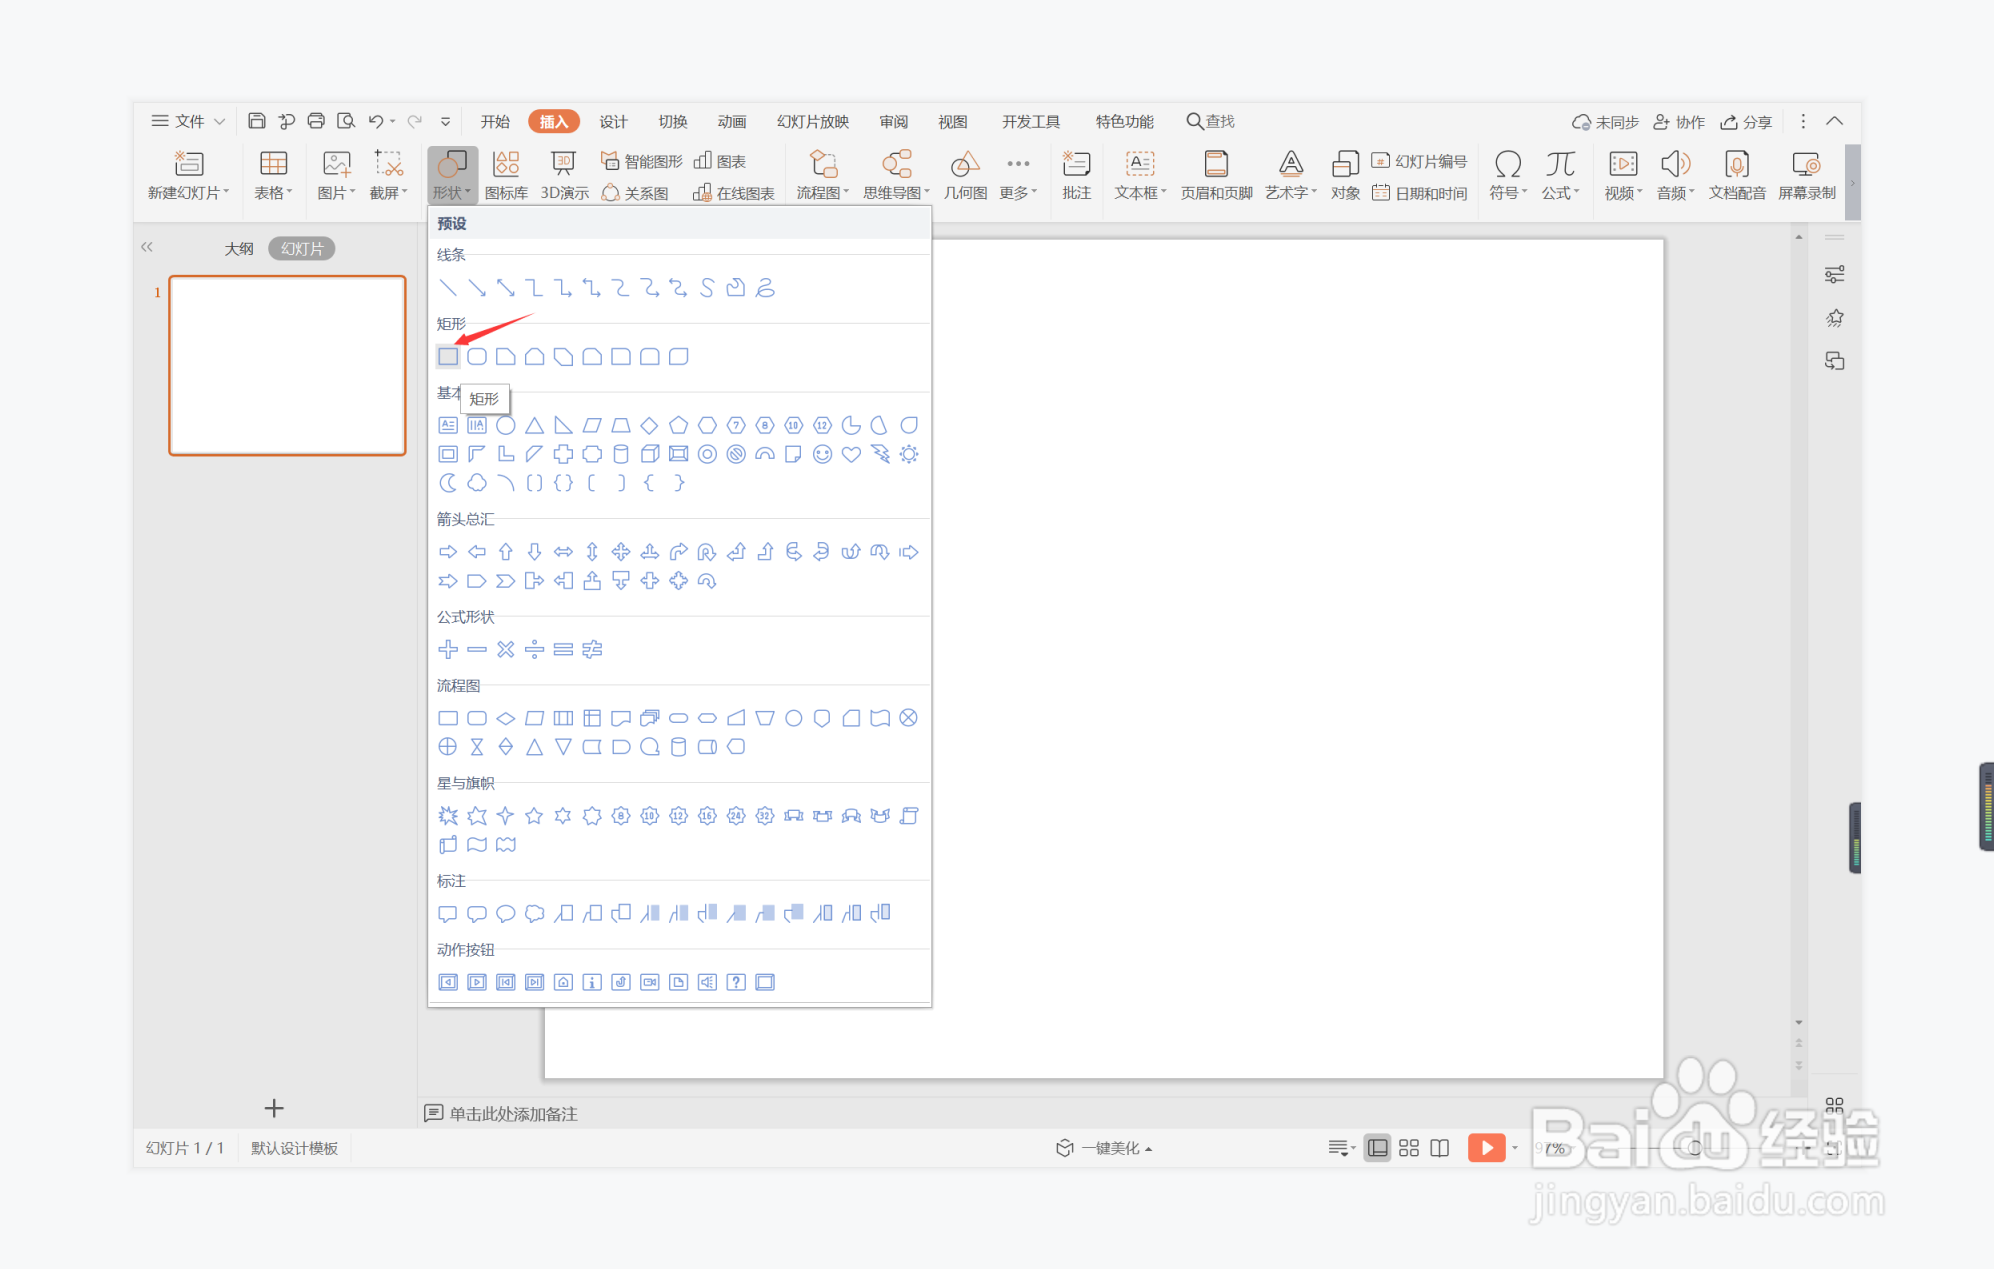Viewport: 1994px width, 1269px height.
Task: Switch to outline (大纲) view tab
Action: (239, 249)
